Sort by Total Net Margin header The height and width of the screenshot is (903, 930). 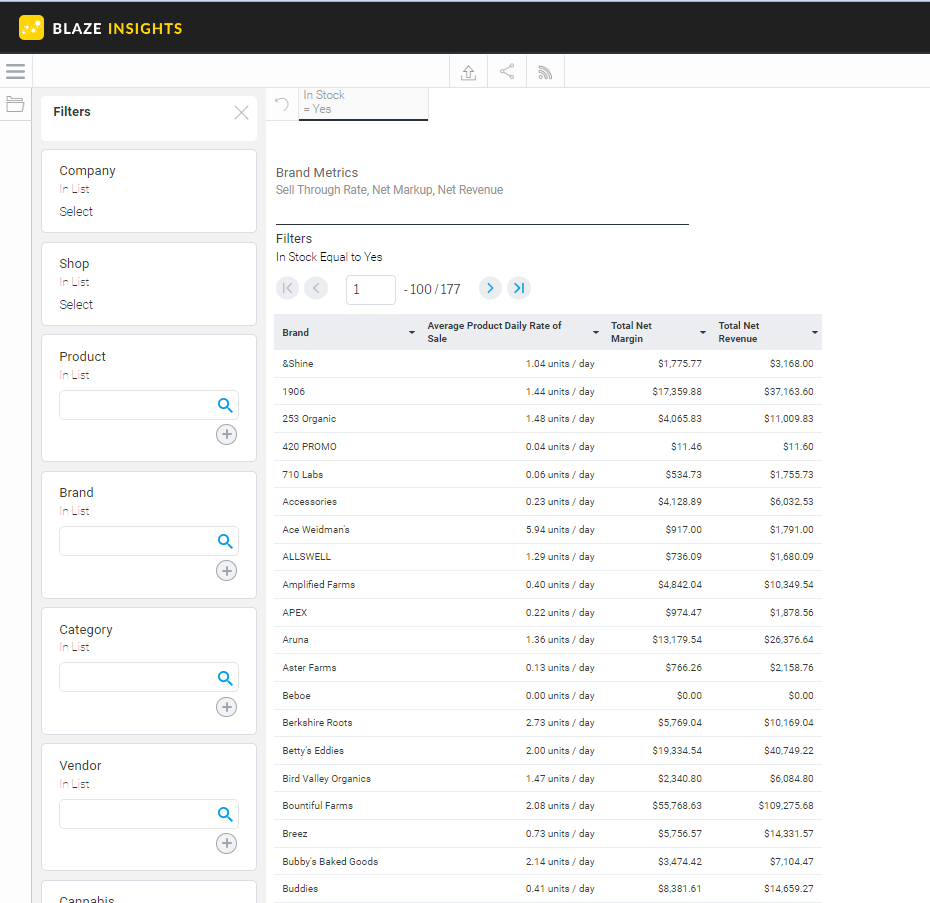pos(632,332)
